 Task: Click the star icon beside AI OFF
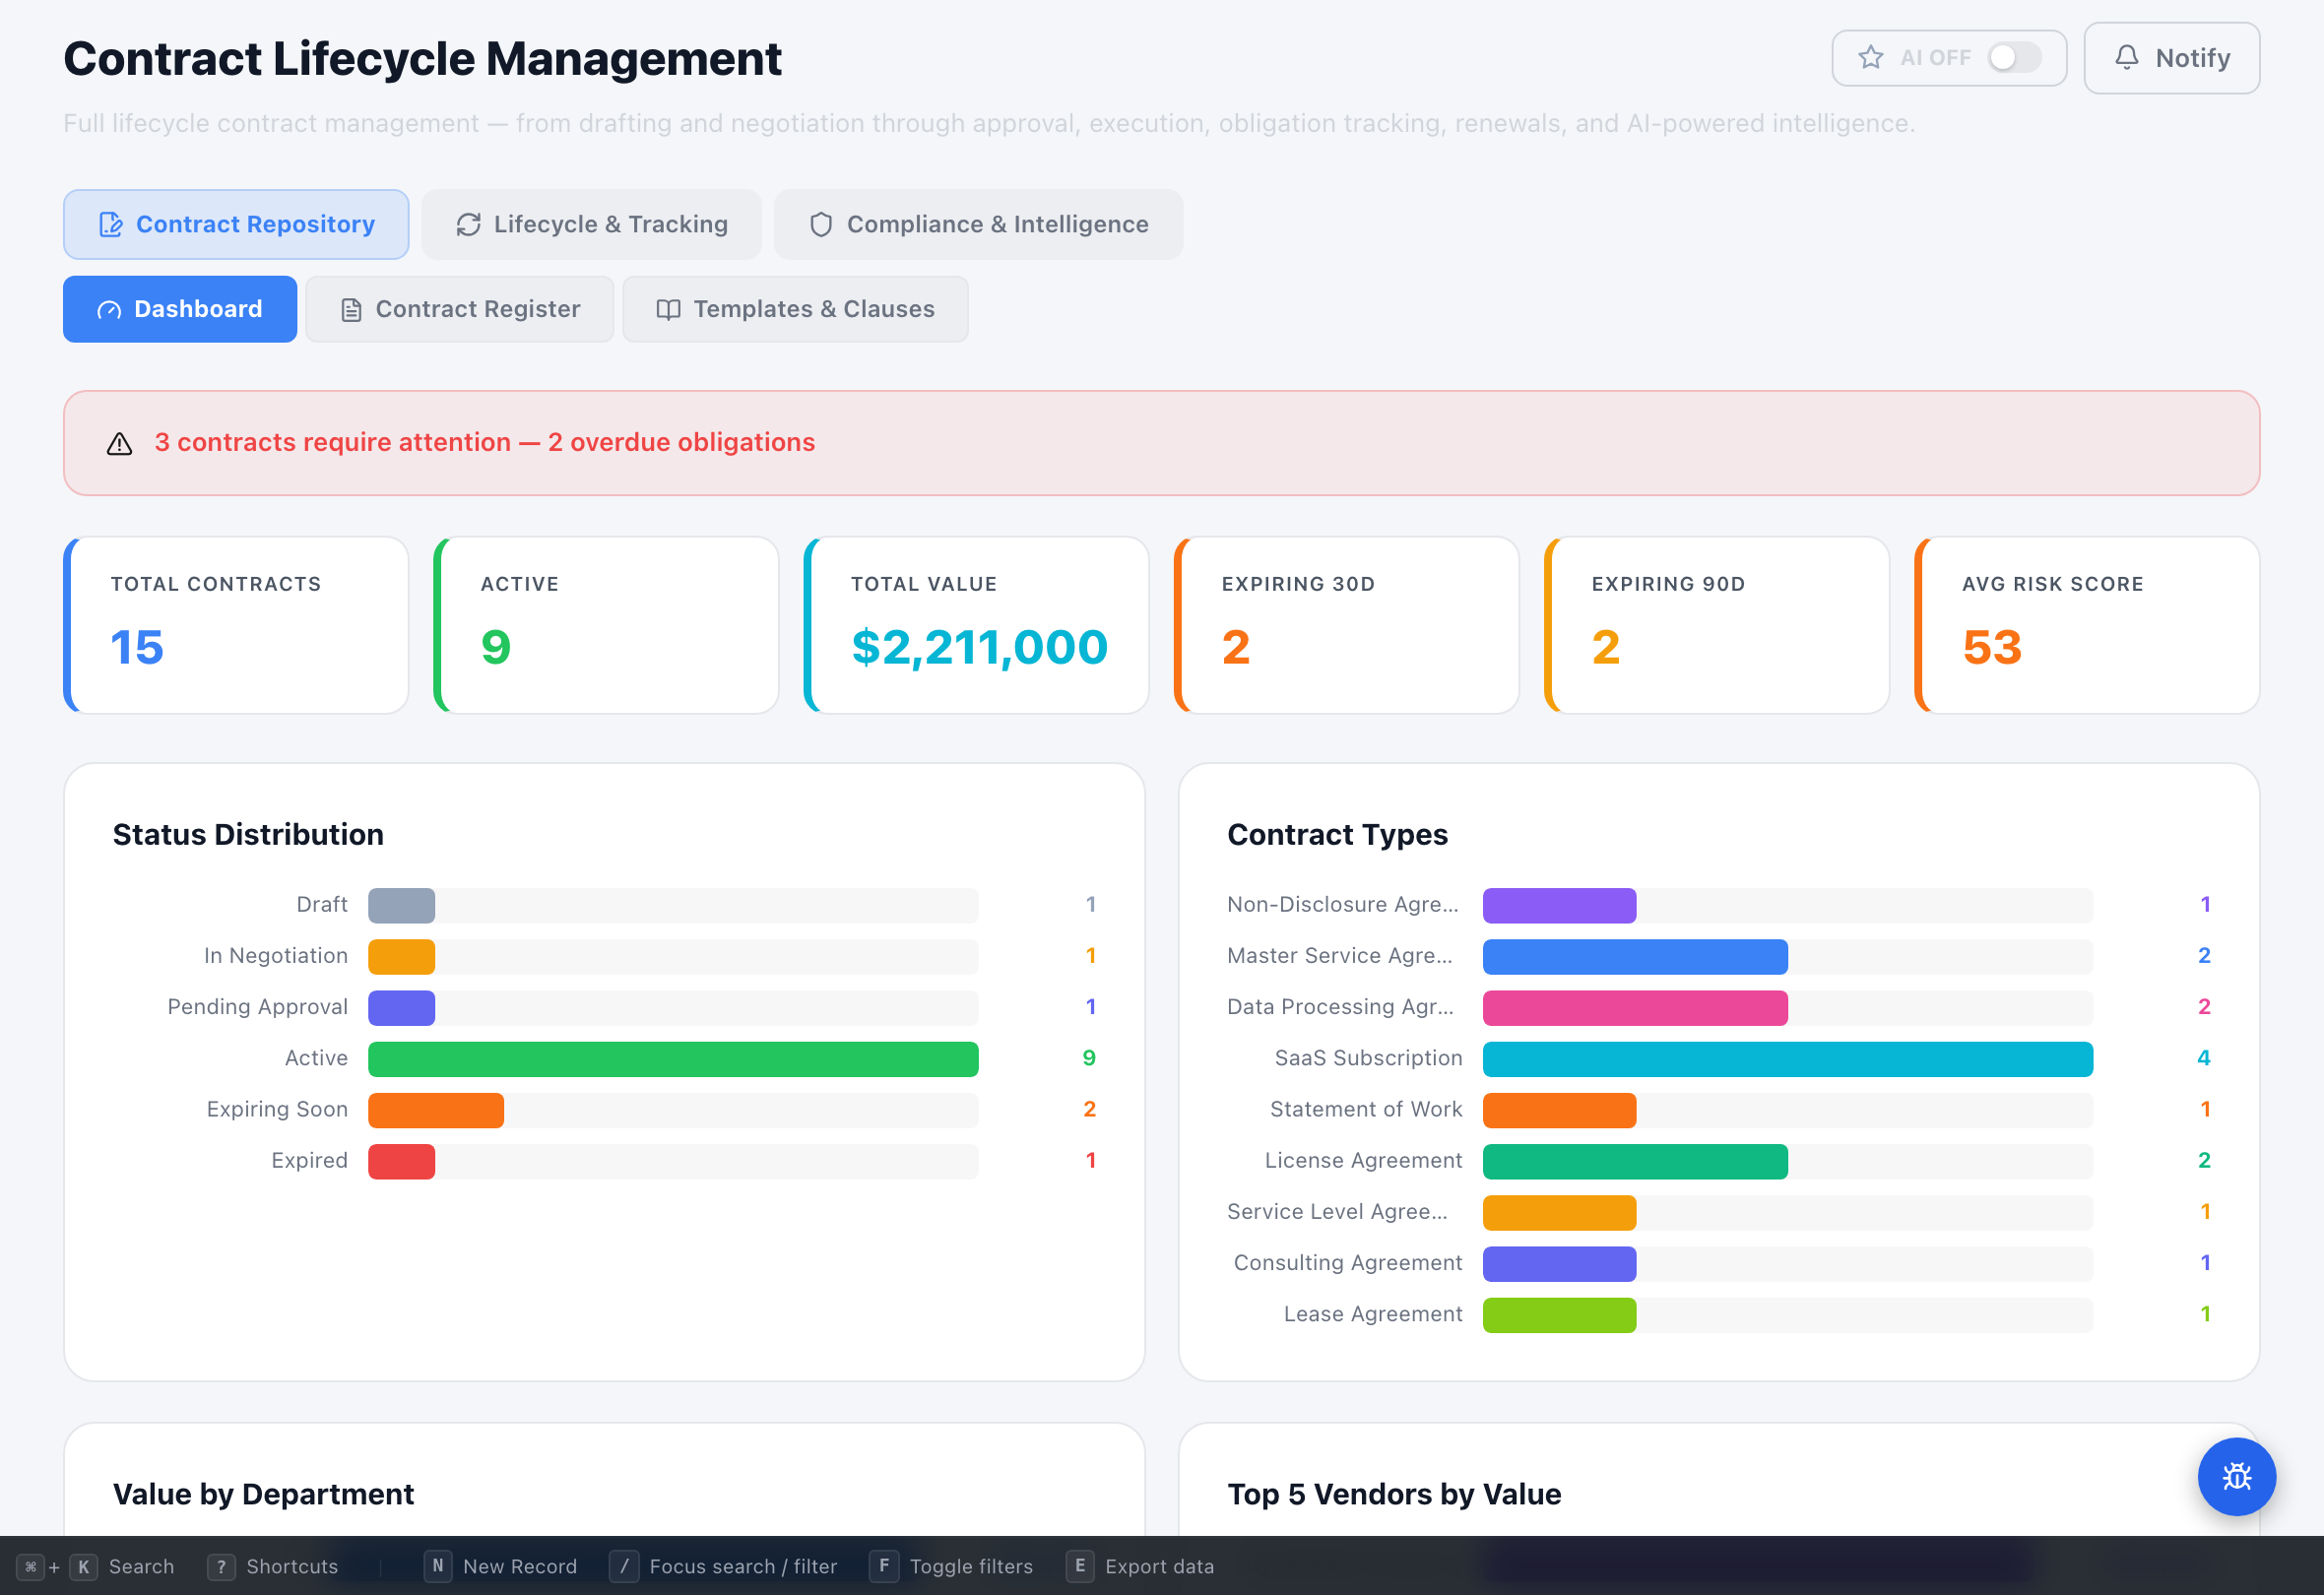tap(1869, 57)
